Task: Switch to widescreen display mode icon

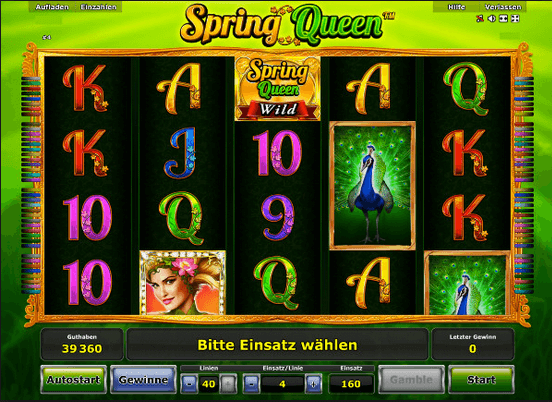Action: point(503,19)
